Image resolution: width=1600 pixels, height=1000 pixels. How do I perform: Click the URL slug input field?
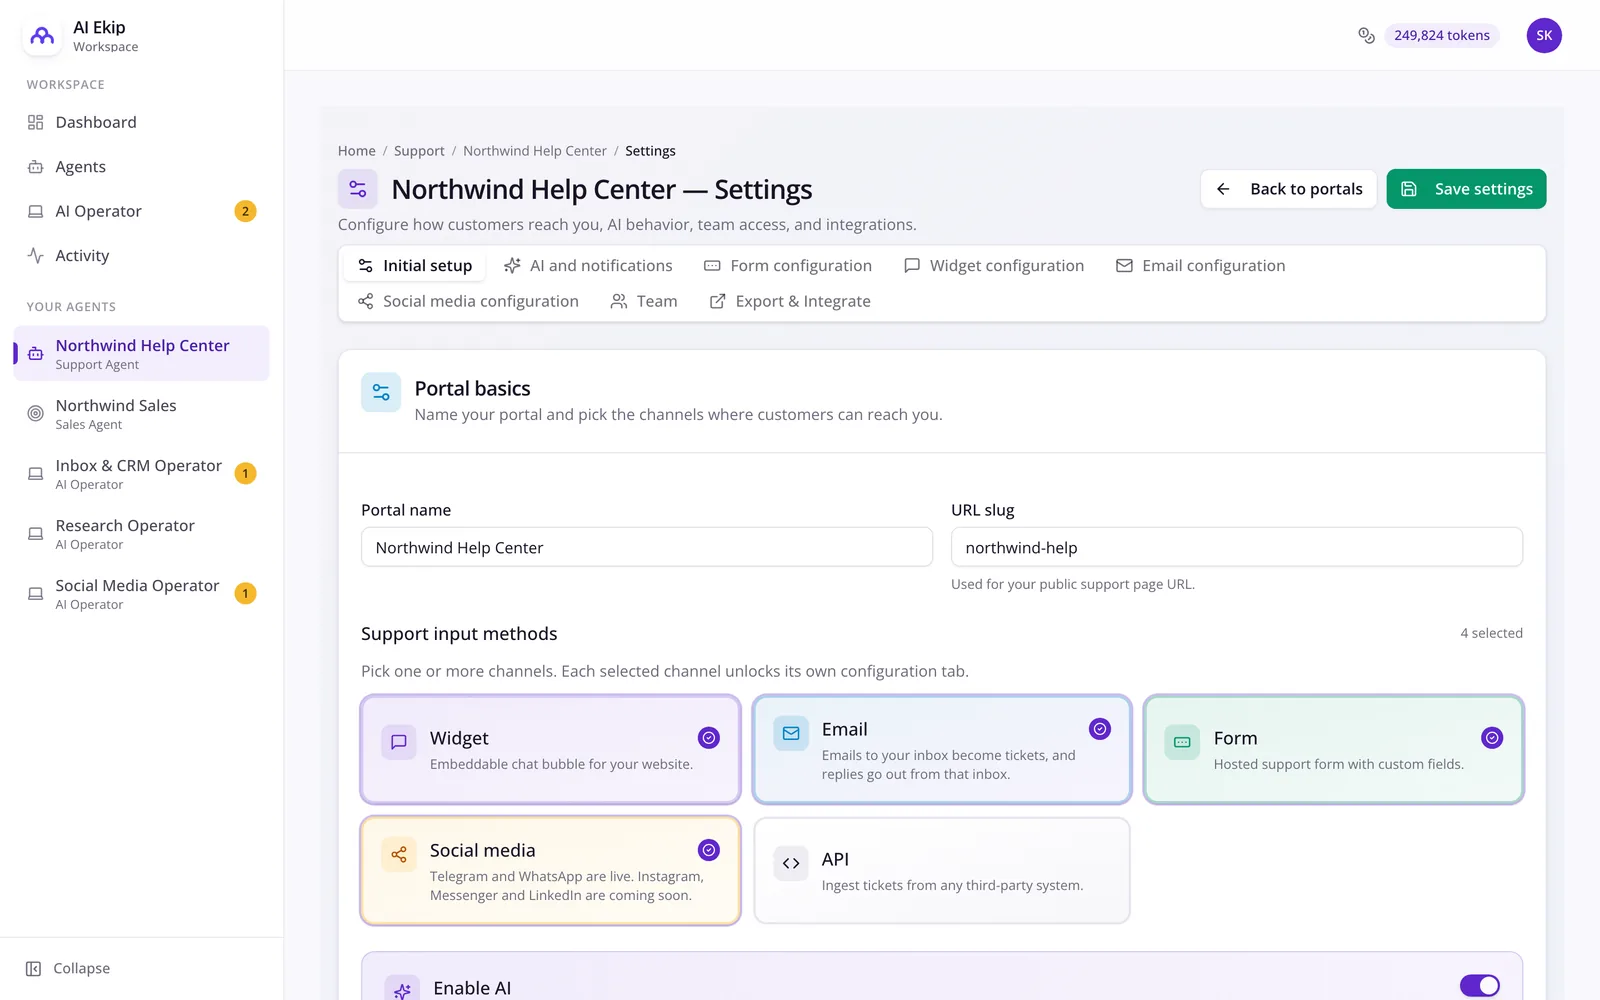pyautogui.click(x=1237, y=547)
